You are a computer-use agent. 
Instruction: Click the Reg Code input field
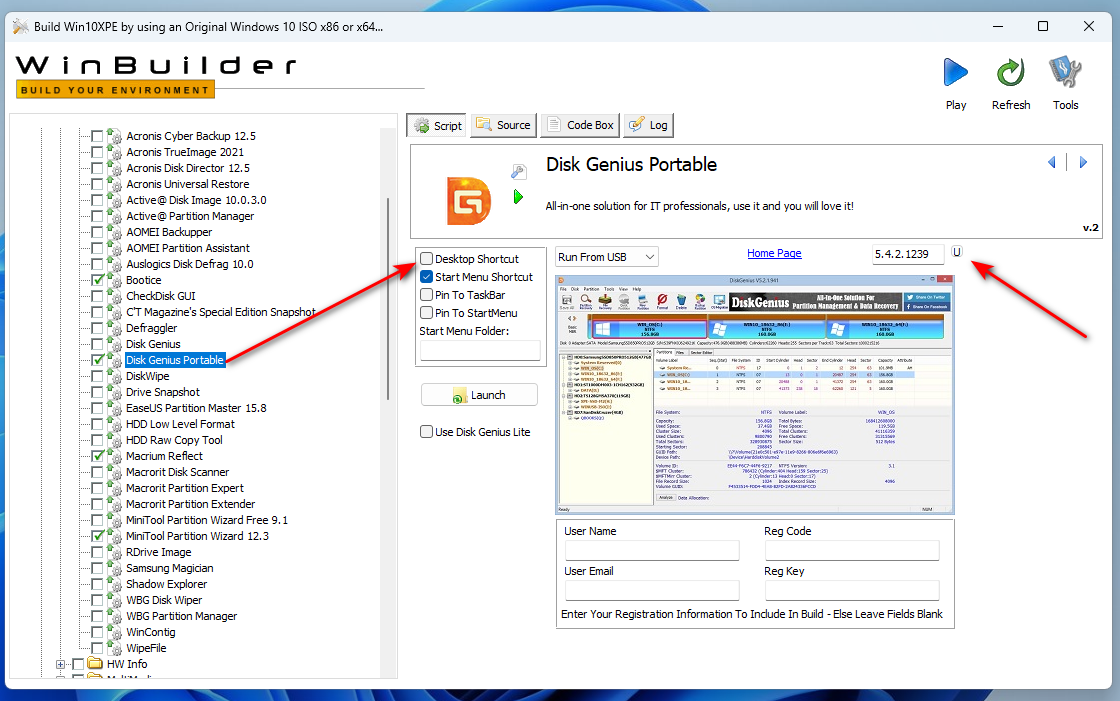point(851,550)
